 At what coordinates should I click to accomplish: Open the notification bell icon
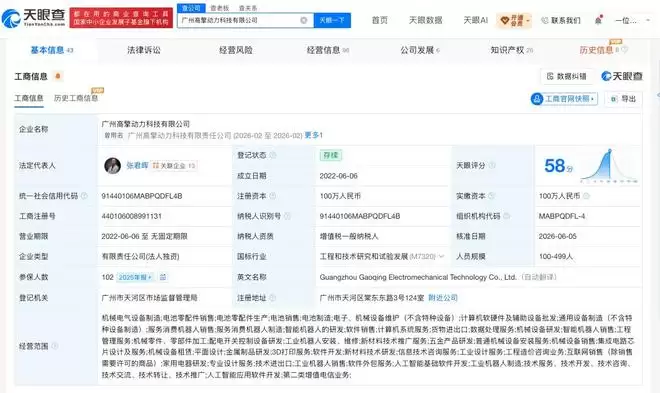pos(598,20)
